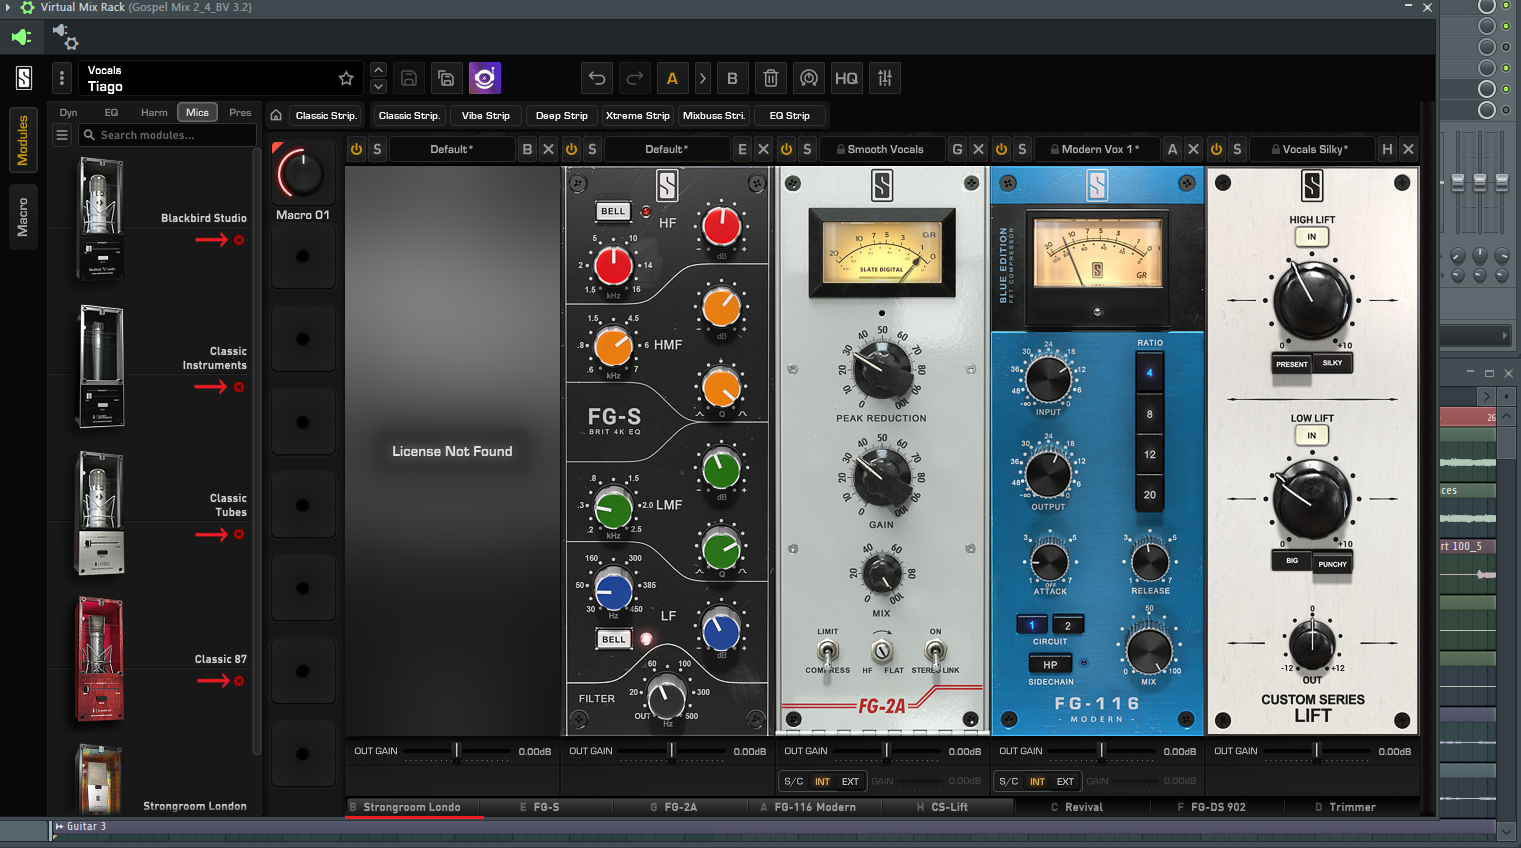Image resolution: width=1521 pixels, height=848 pixels.
Task: Bypass the Lift module with power button
Action: 1216,149
